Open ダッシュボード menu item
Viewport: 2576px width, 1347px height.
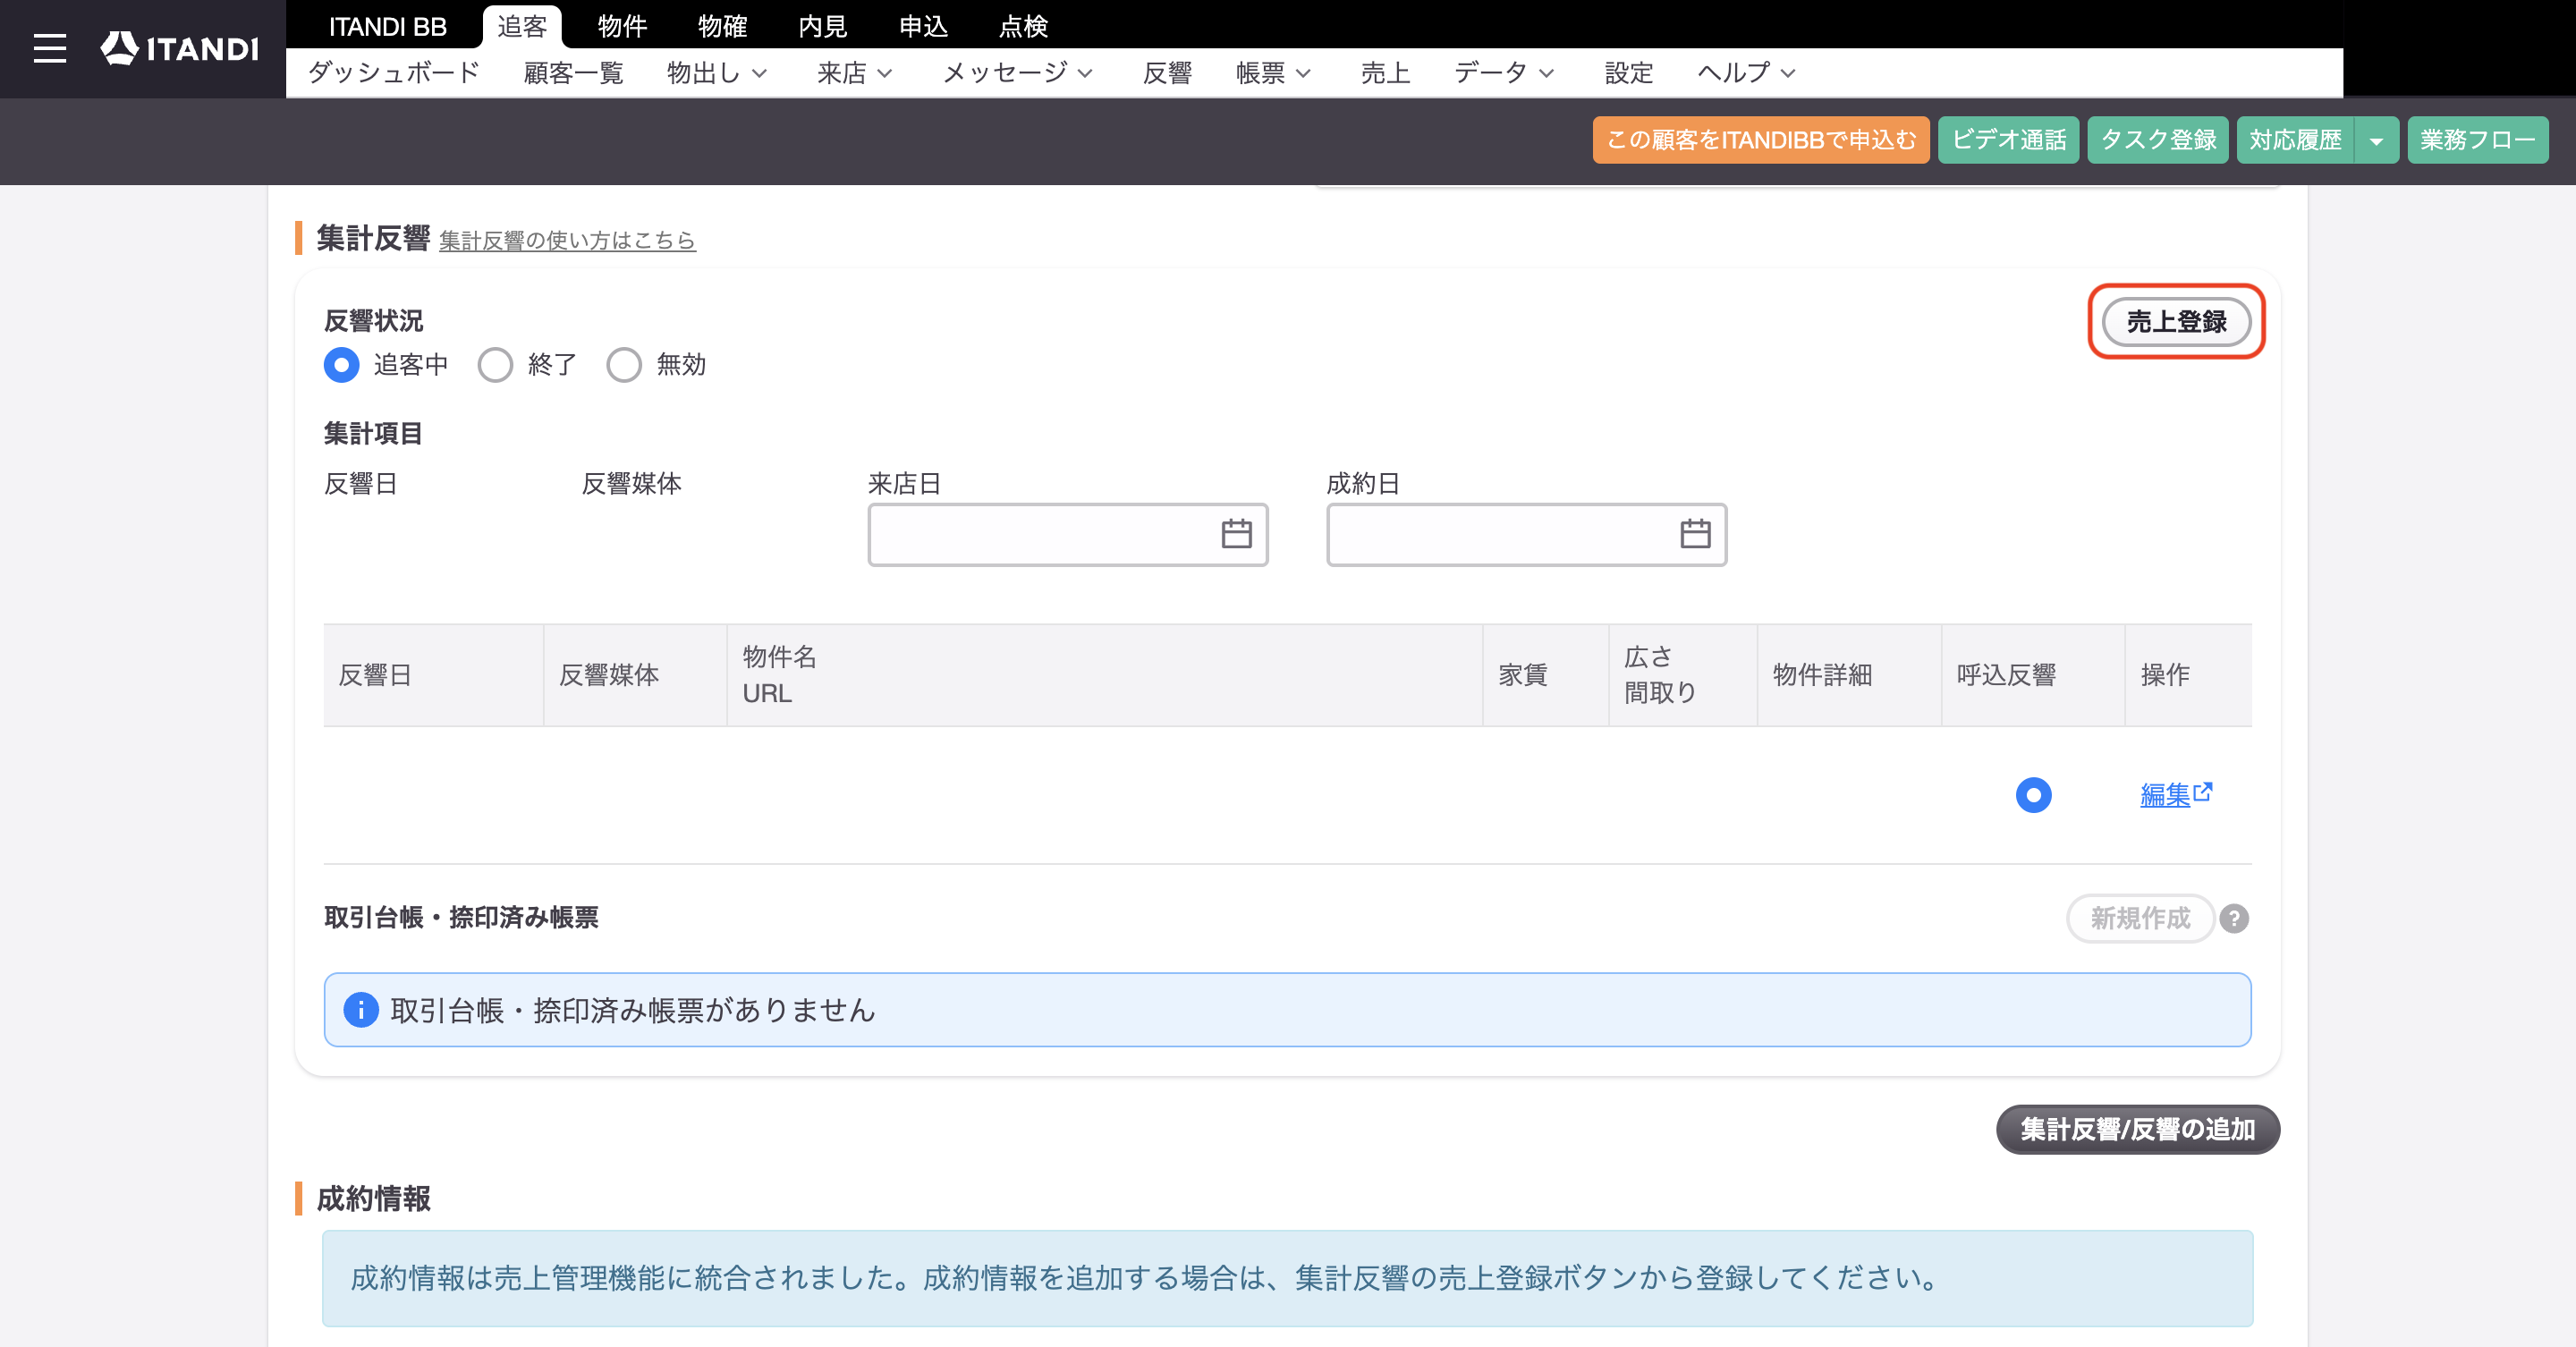click(x=394, y=73)
